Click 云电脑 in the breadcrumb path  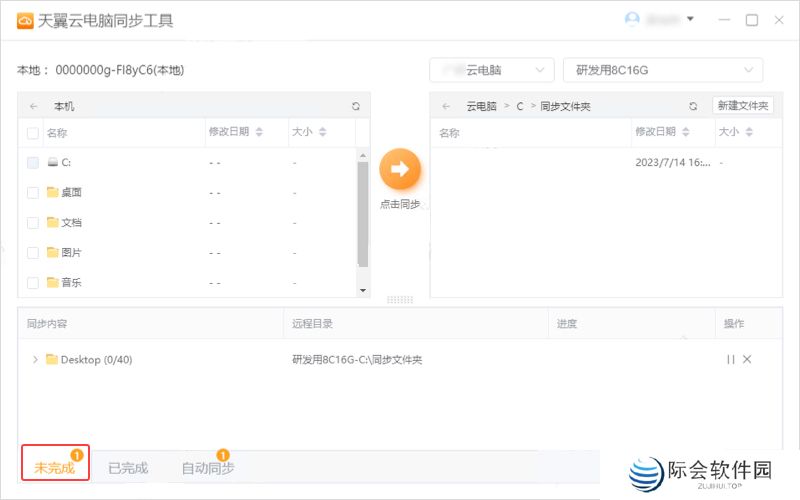click(x=481, y=106)
